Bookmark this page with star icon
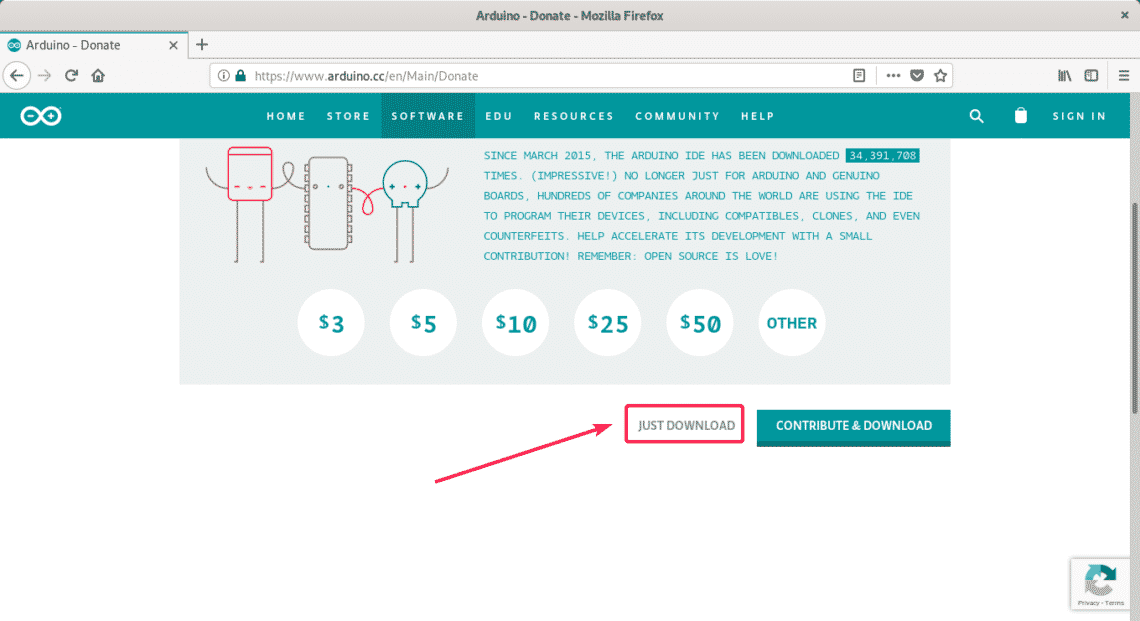 pyautogui.click(x=940, y=75)
